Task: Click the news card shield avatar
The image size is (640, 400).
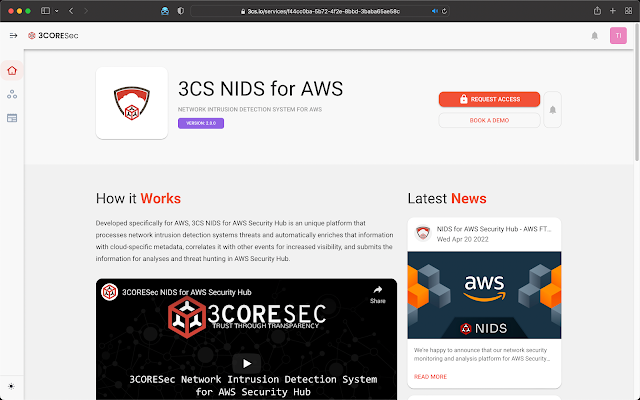Action: pyautogui.click(x=423, y=233)
